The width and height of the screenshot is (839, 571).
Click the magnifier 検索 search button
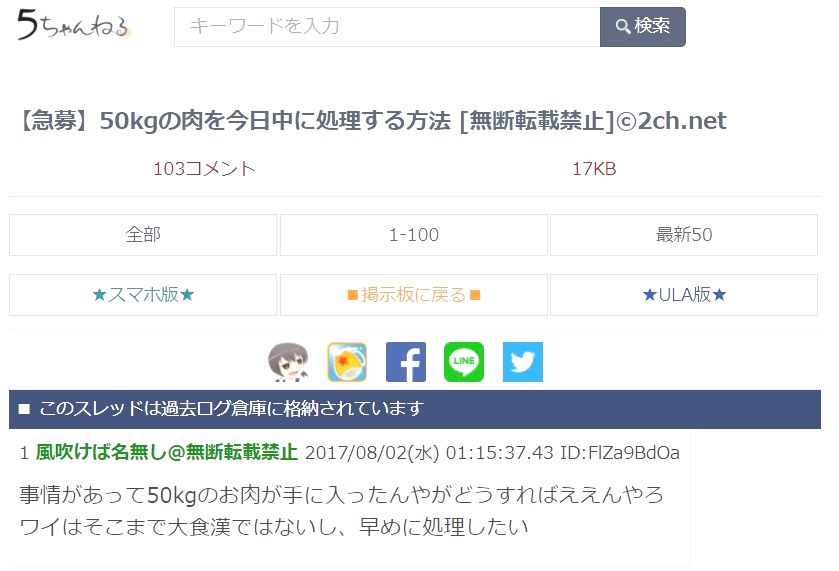[x=643, y=27]
